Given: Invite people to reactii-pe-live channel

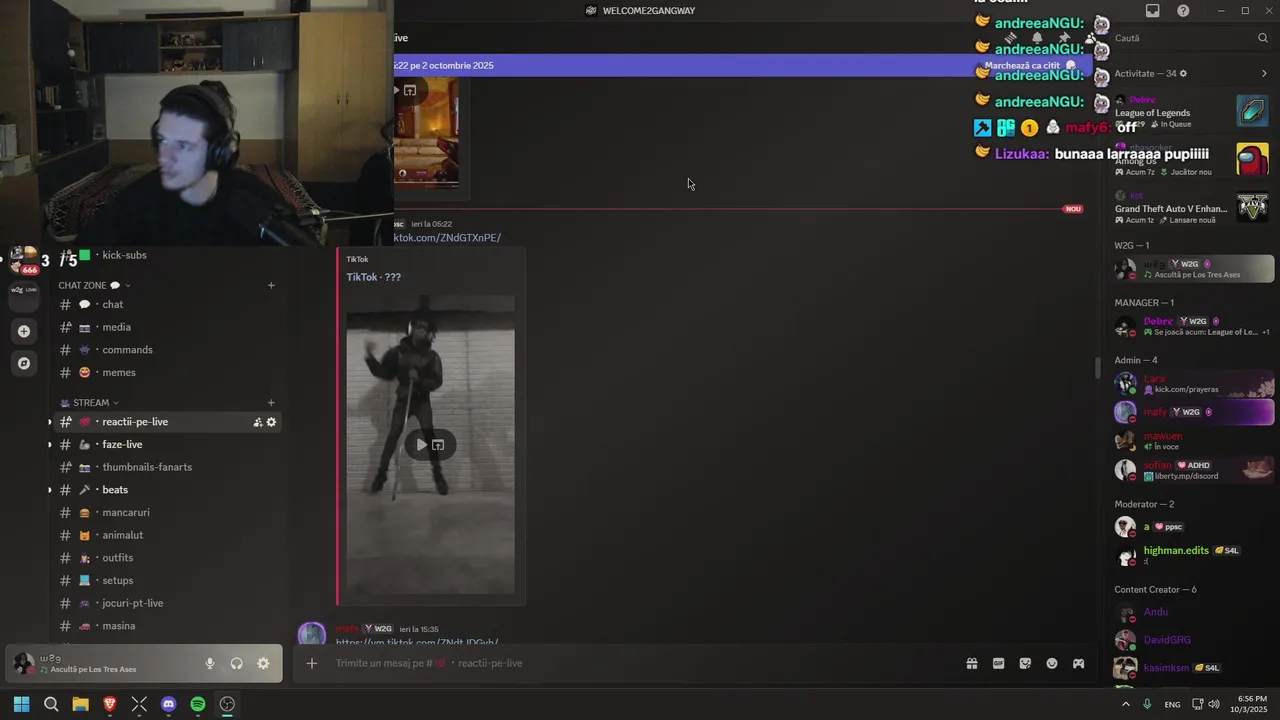Looking at the screenshot, I should [x=257, y=422].
